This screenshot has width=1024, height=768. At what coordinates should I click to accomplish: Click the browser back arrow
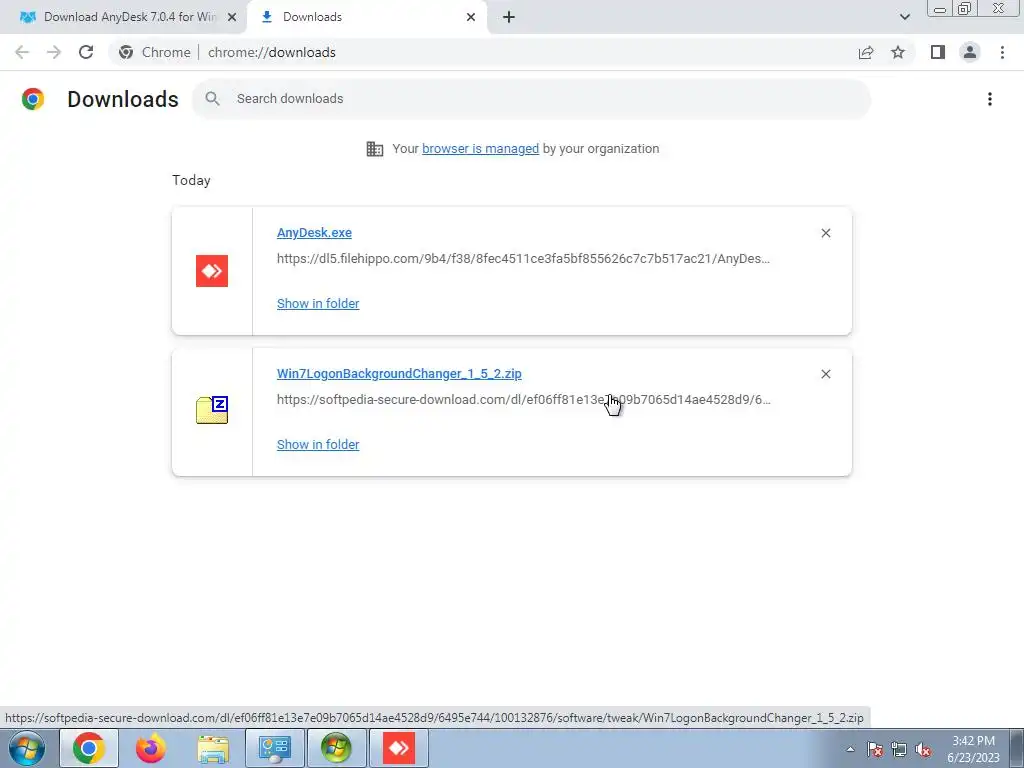coord(22,52)
